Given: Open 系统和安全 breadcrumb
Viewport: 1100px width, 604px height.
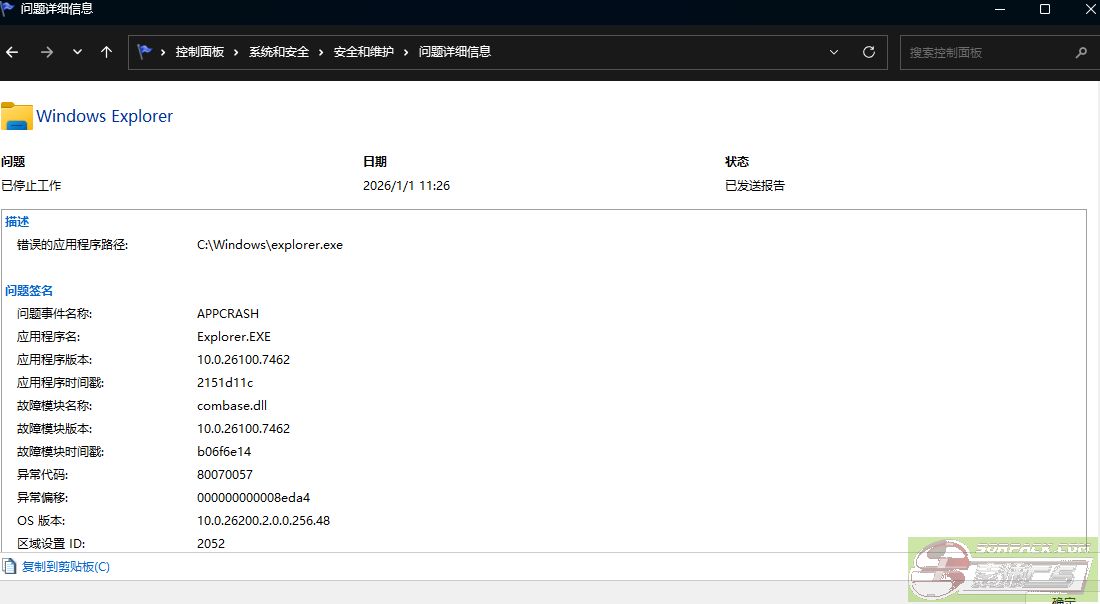Looking at the screenshot, I should (279, 52).
